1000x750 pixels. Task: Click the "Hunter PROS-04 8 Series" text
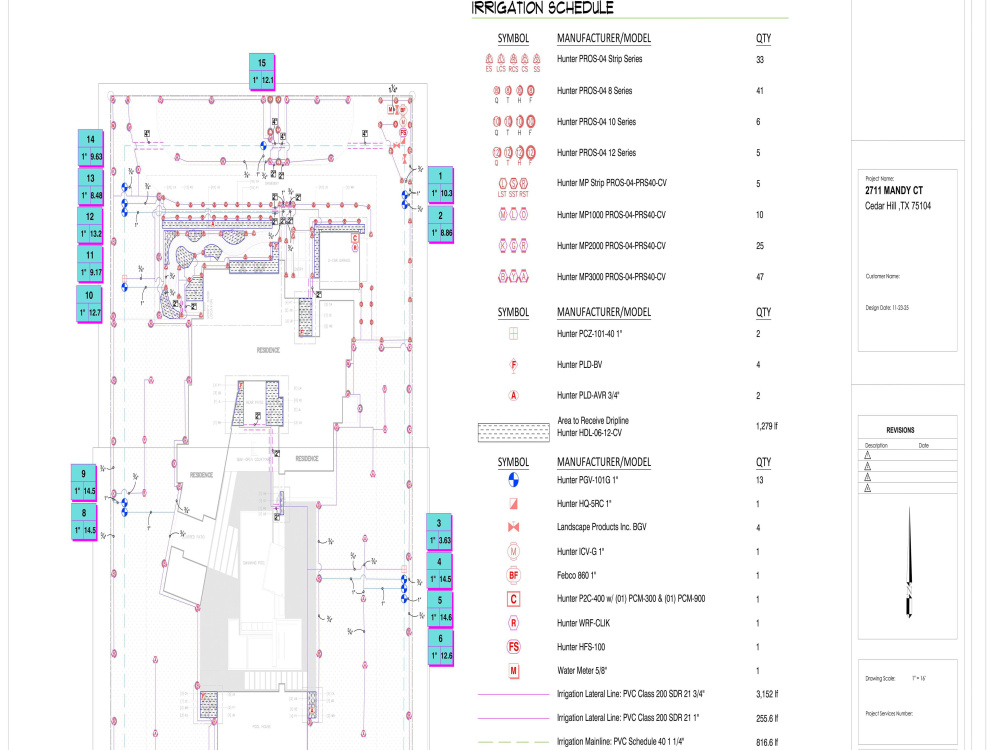(x=594, y=91)
